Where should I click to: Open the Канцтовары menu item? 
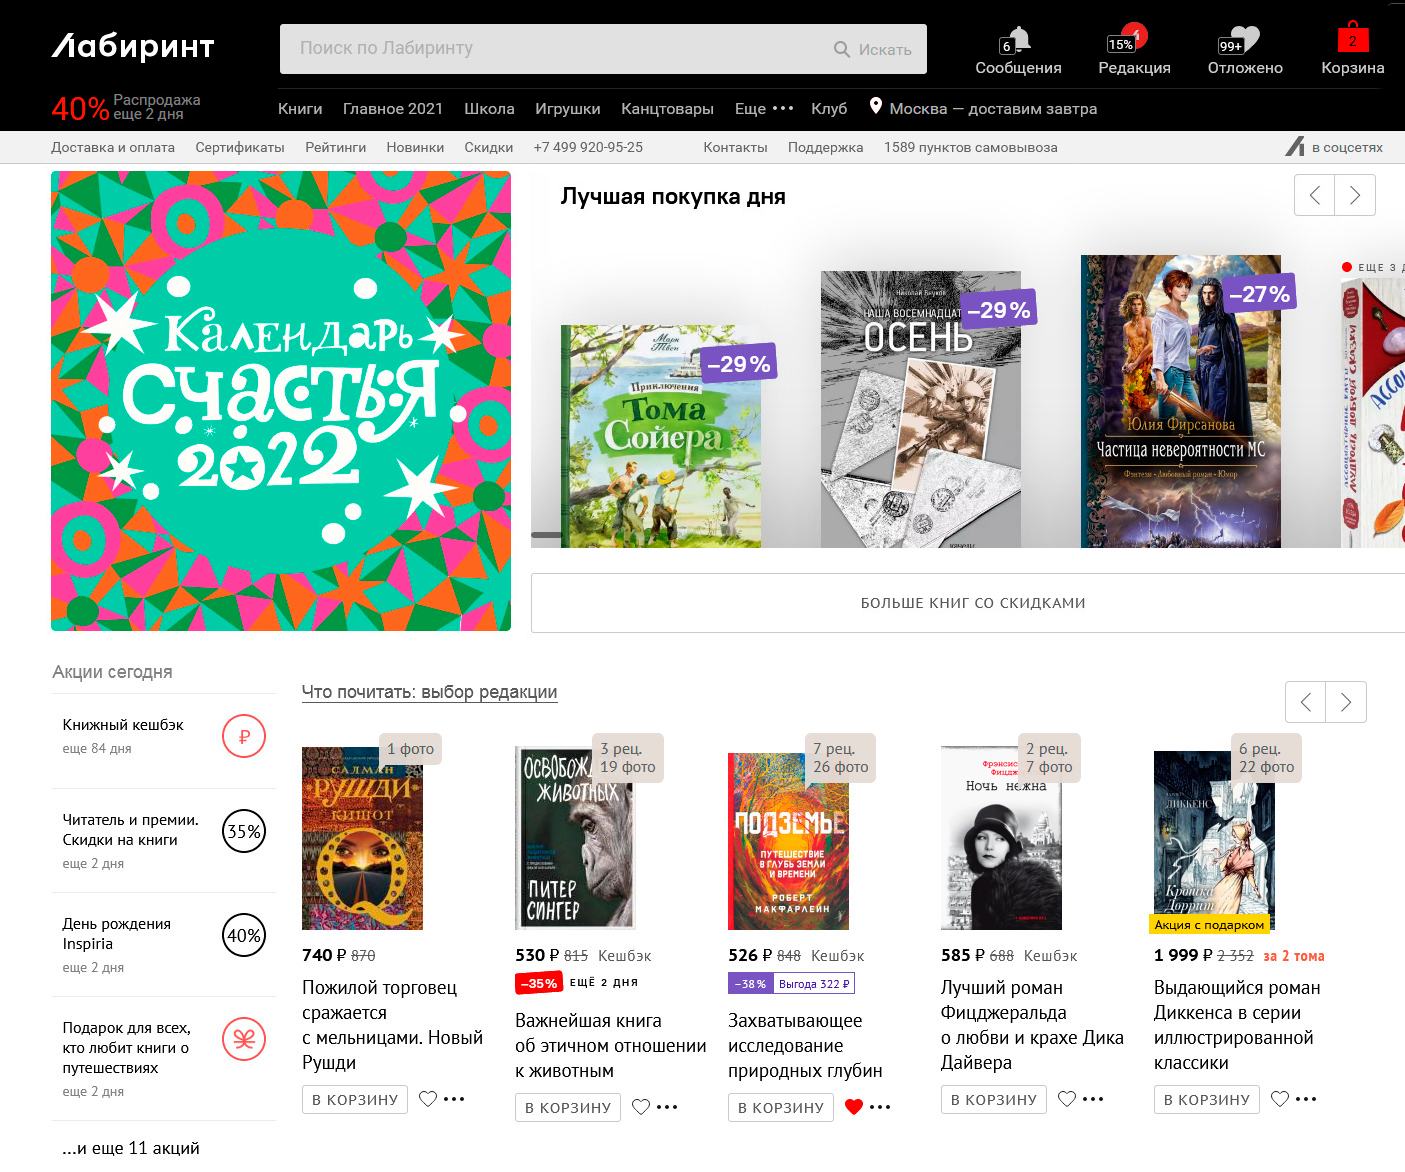667,109
